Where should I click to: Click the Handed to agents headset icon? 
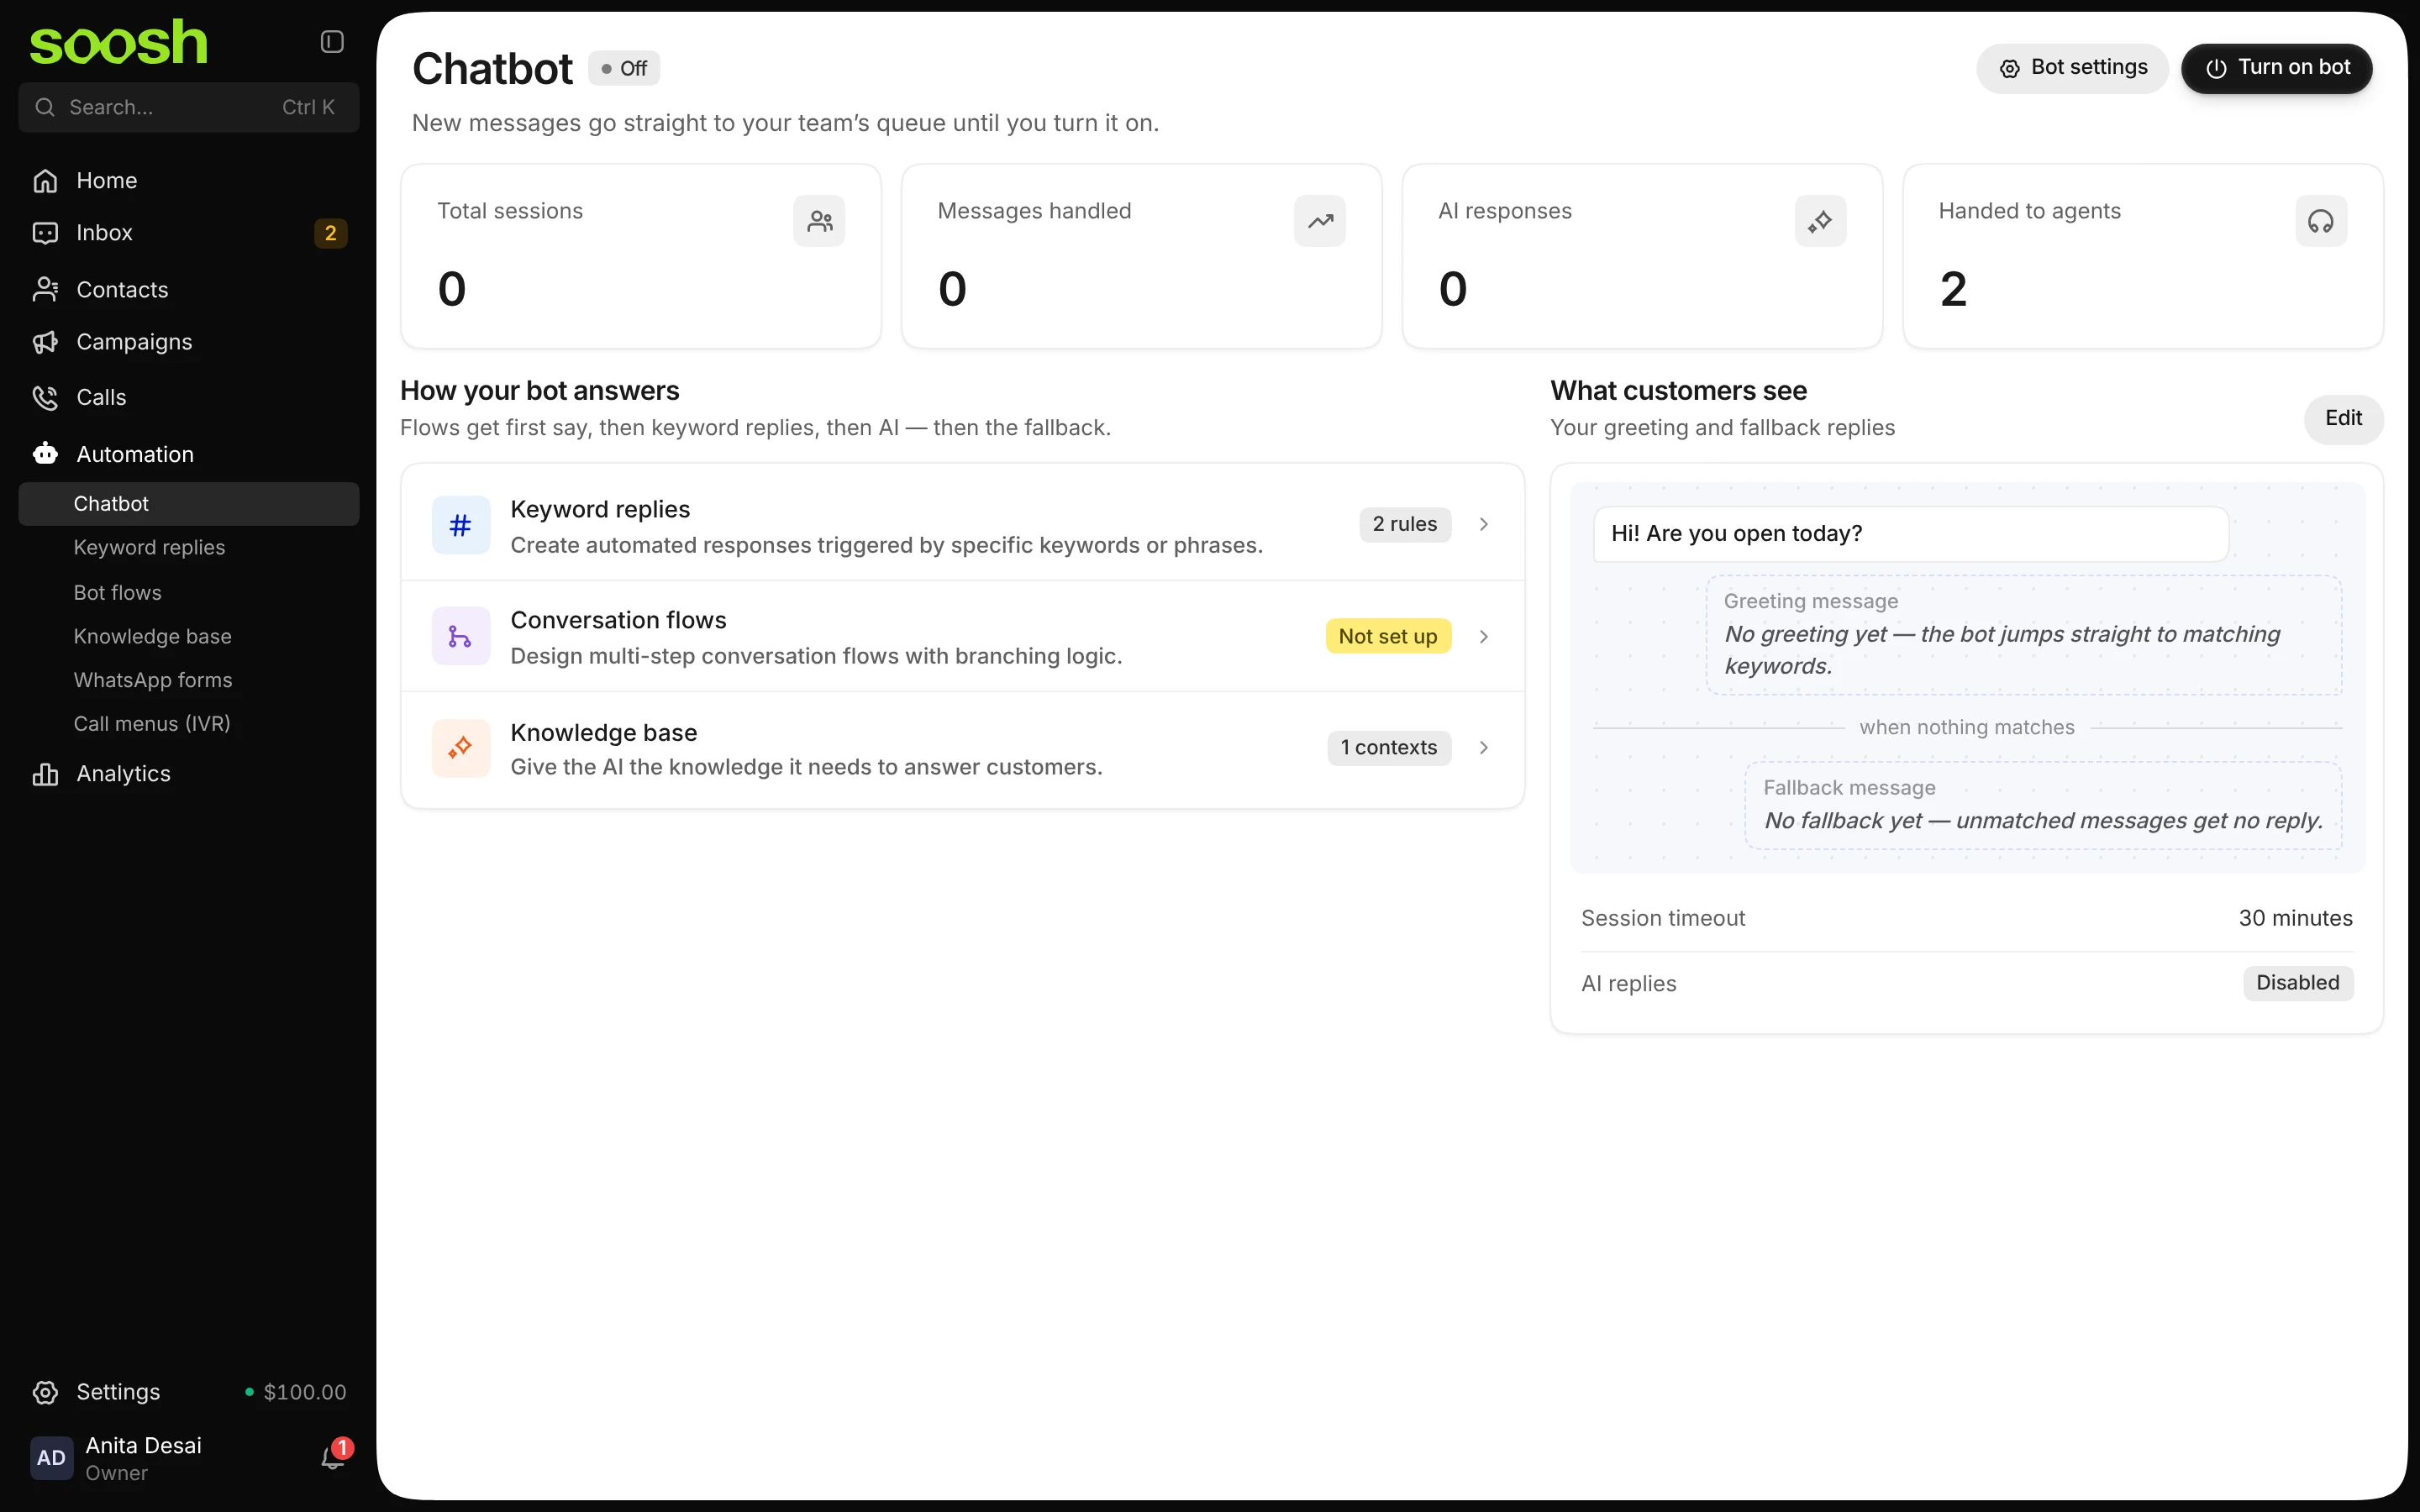2321,221
